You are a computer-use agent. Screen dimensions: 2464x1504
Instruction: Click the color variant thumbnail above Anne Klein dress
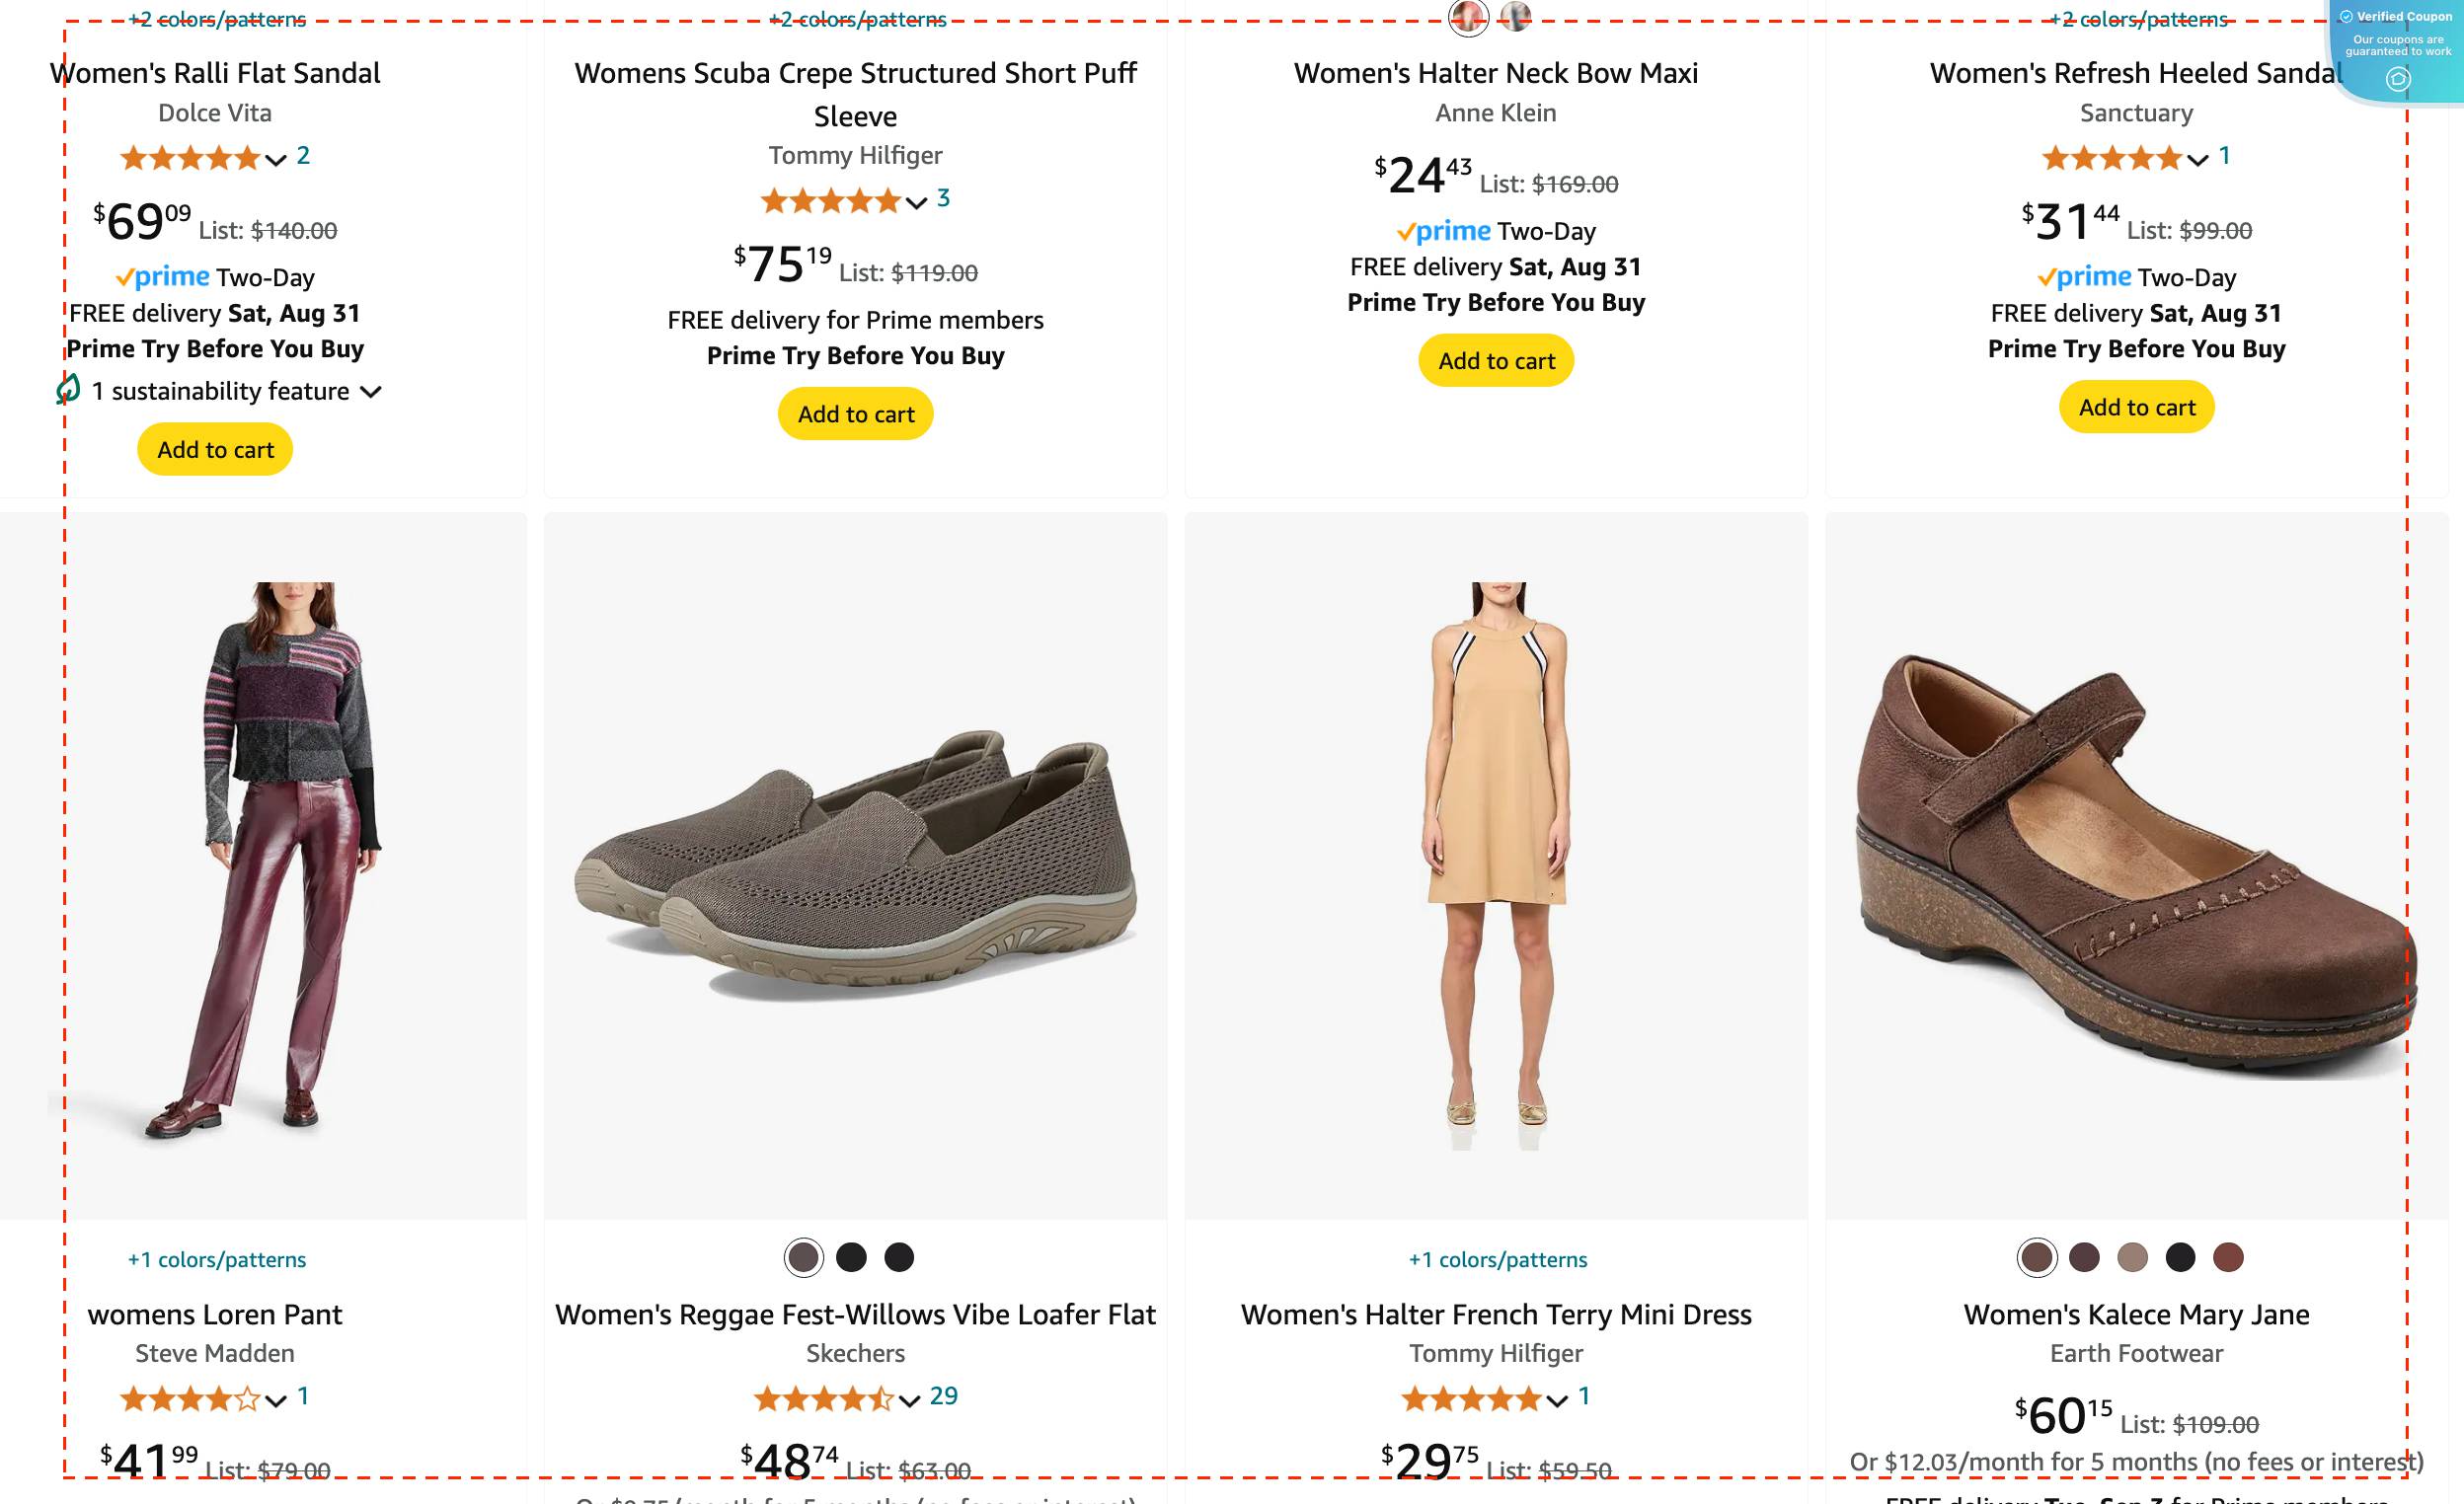pyautogui.click(x=1468, y=18)
